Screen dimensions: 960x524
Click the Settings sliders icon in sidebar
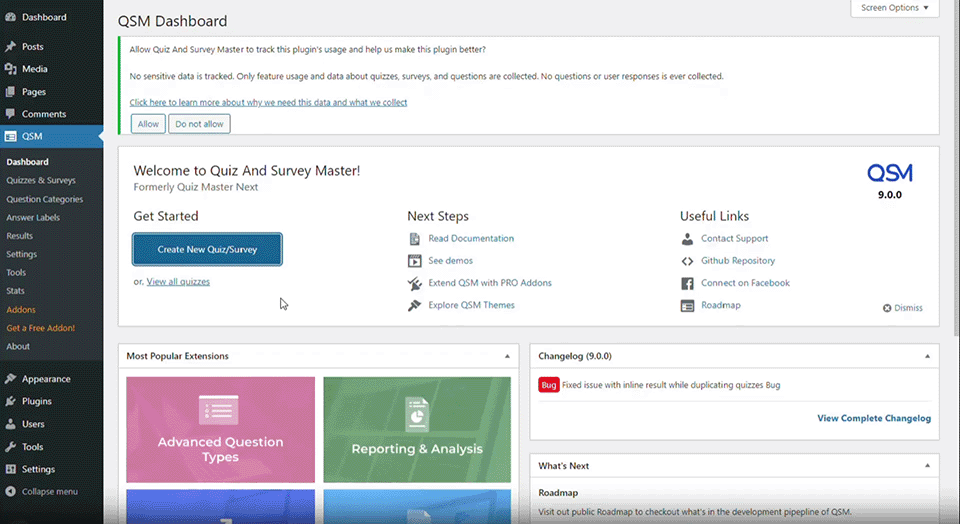10,469
